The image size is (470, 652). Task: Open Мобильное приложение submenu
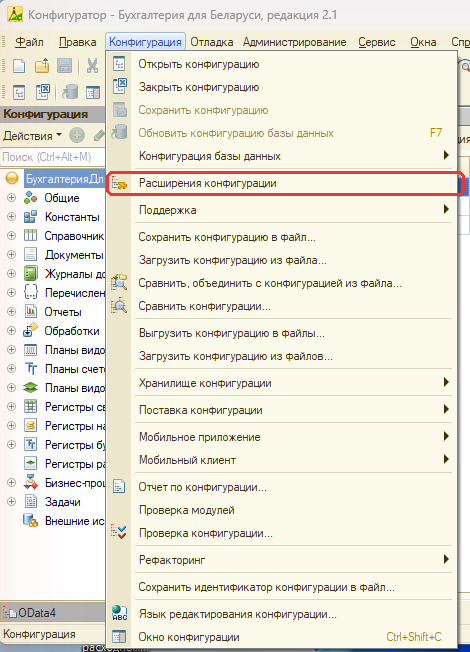[282, 437]
